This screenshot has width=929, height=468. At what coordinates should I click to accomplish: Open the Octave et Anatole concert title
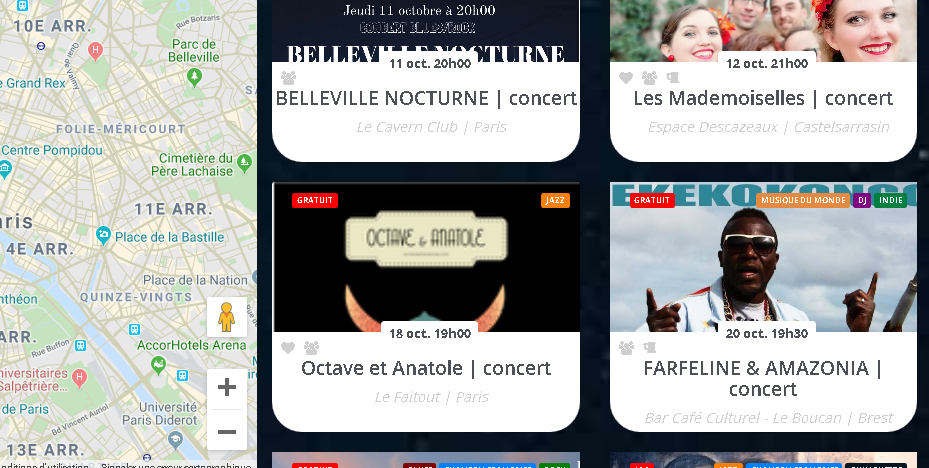pyautogui.click(x=426, y=368)
